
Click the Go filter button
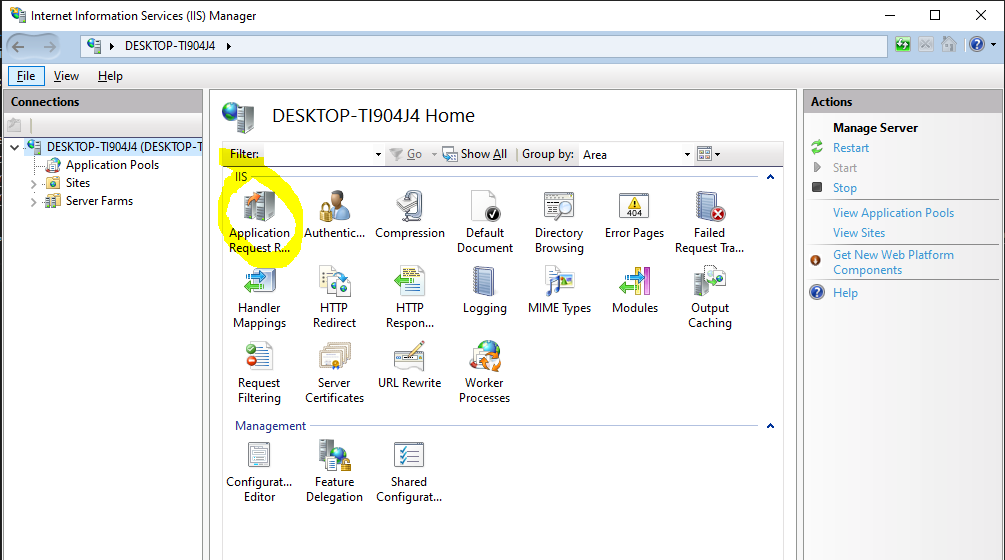point(406,154)
